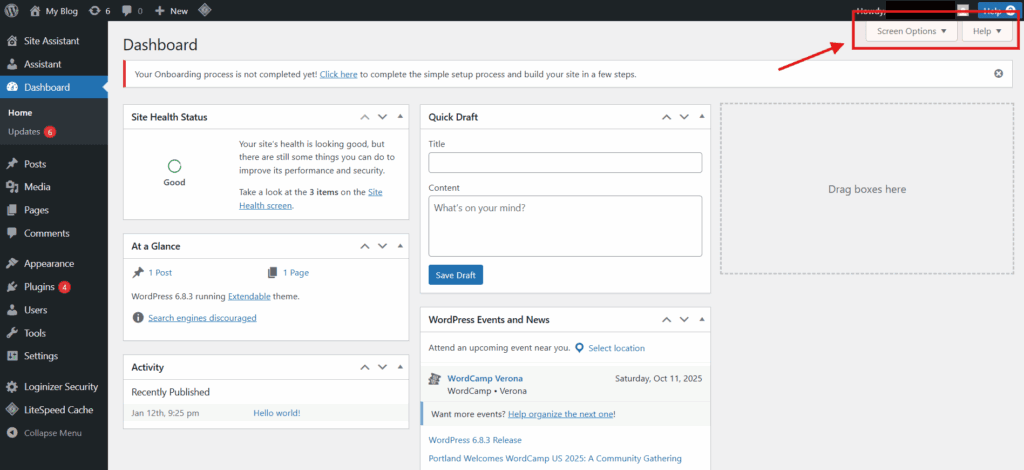
Task: Select Updates in the Dashboard submenu
Action: click(x=24, y=132)
